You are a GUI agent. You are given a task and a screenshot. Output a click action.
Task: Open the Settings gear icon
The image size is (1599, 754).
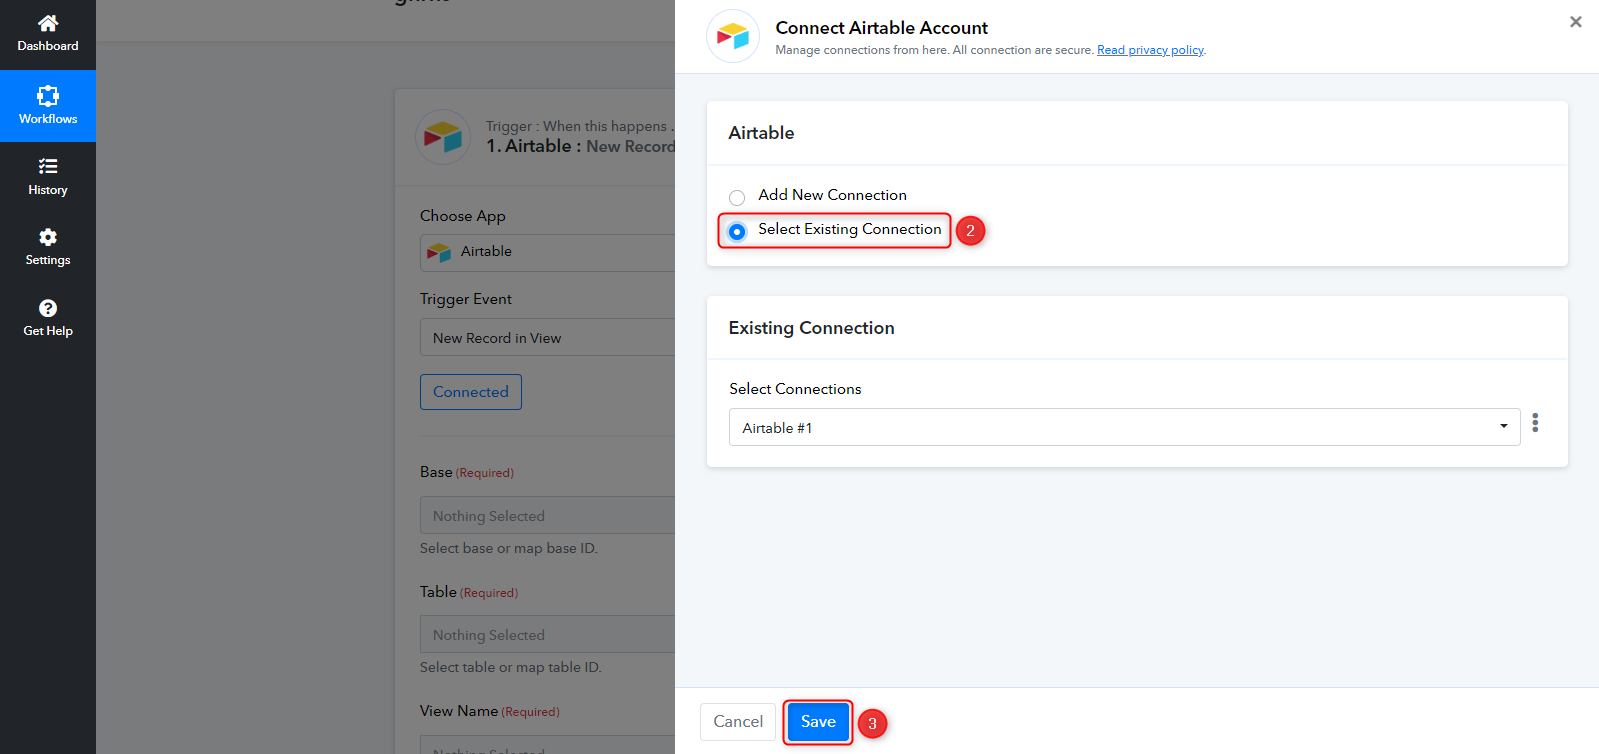[48, 237]
